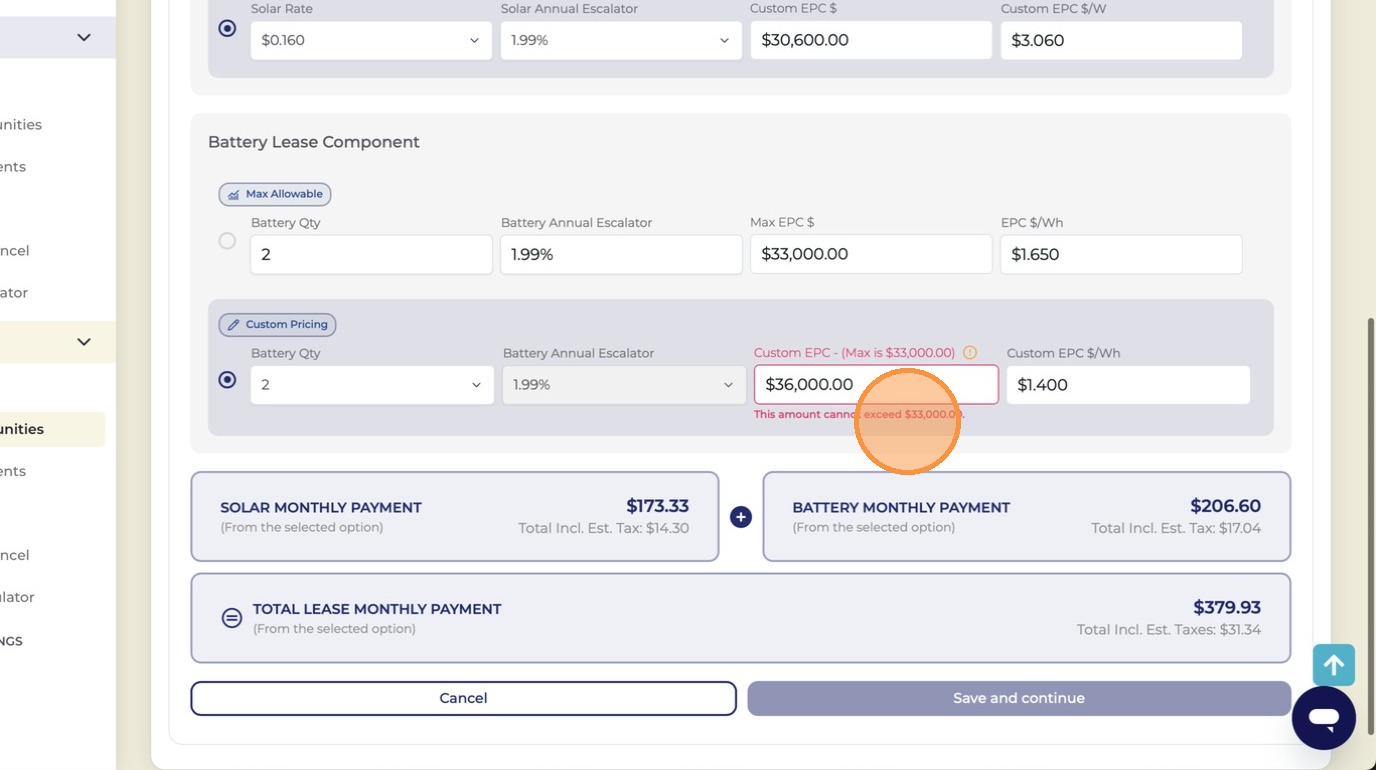Click the $379.93 total payment amount

1227,607
